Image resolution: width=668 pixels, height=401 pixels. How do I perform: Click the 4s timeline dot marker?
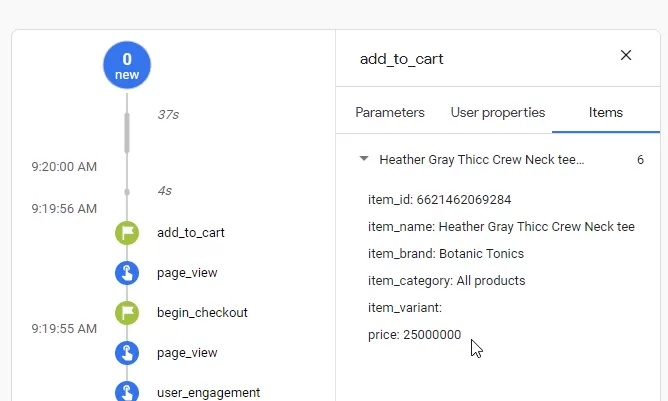point(127,192)
